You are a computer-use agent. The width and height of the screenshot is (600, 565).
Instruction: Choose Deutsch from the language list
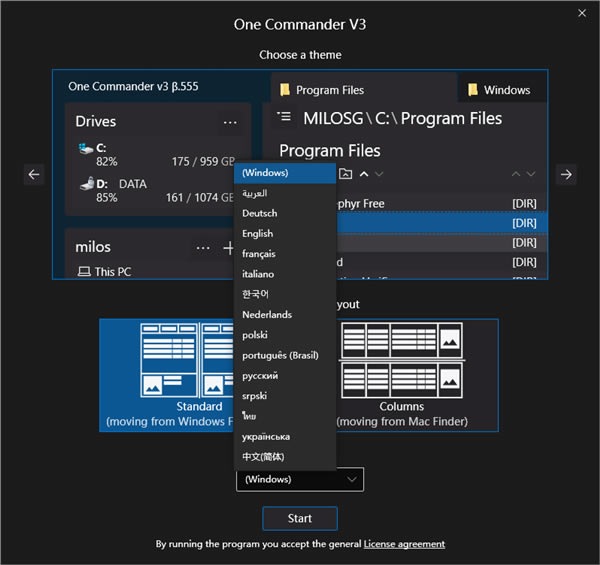[x=259, y=213]
